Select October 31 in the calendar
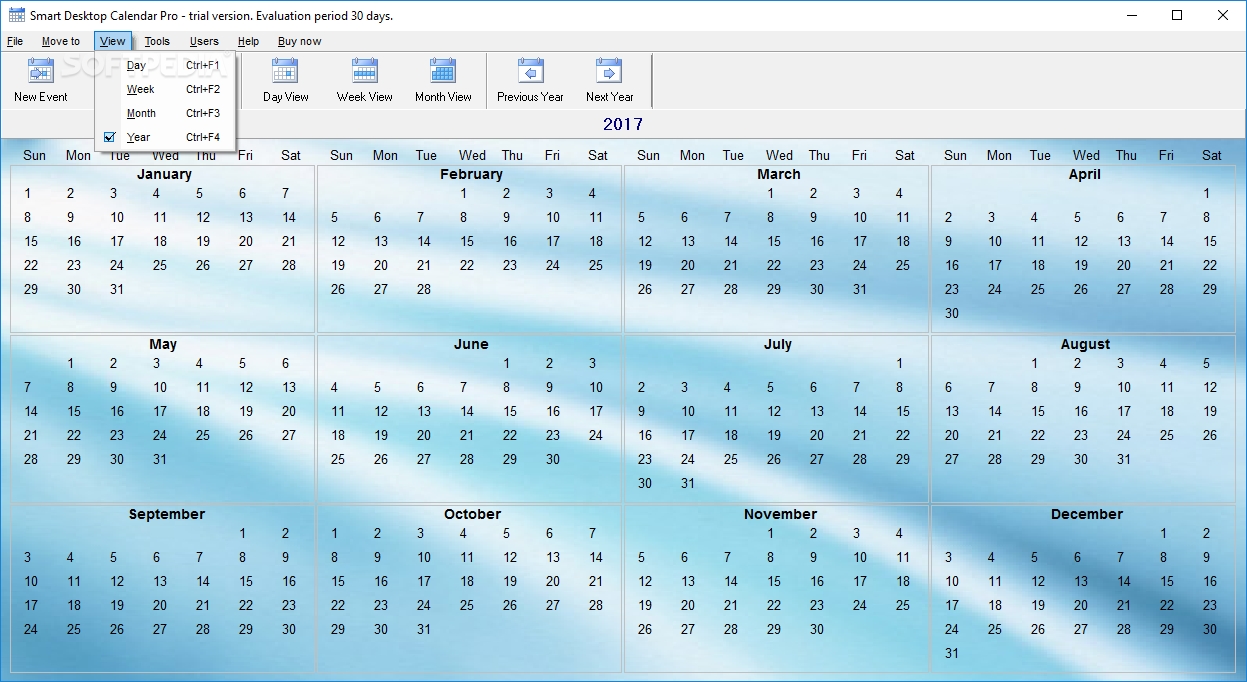 [x=424, y=629]
